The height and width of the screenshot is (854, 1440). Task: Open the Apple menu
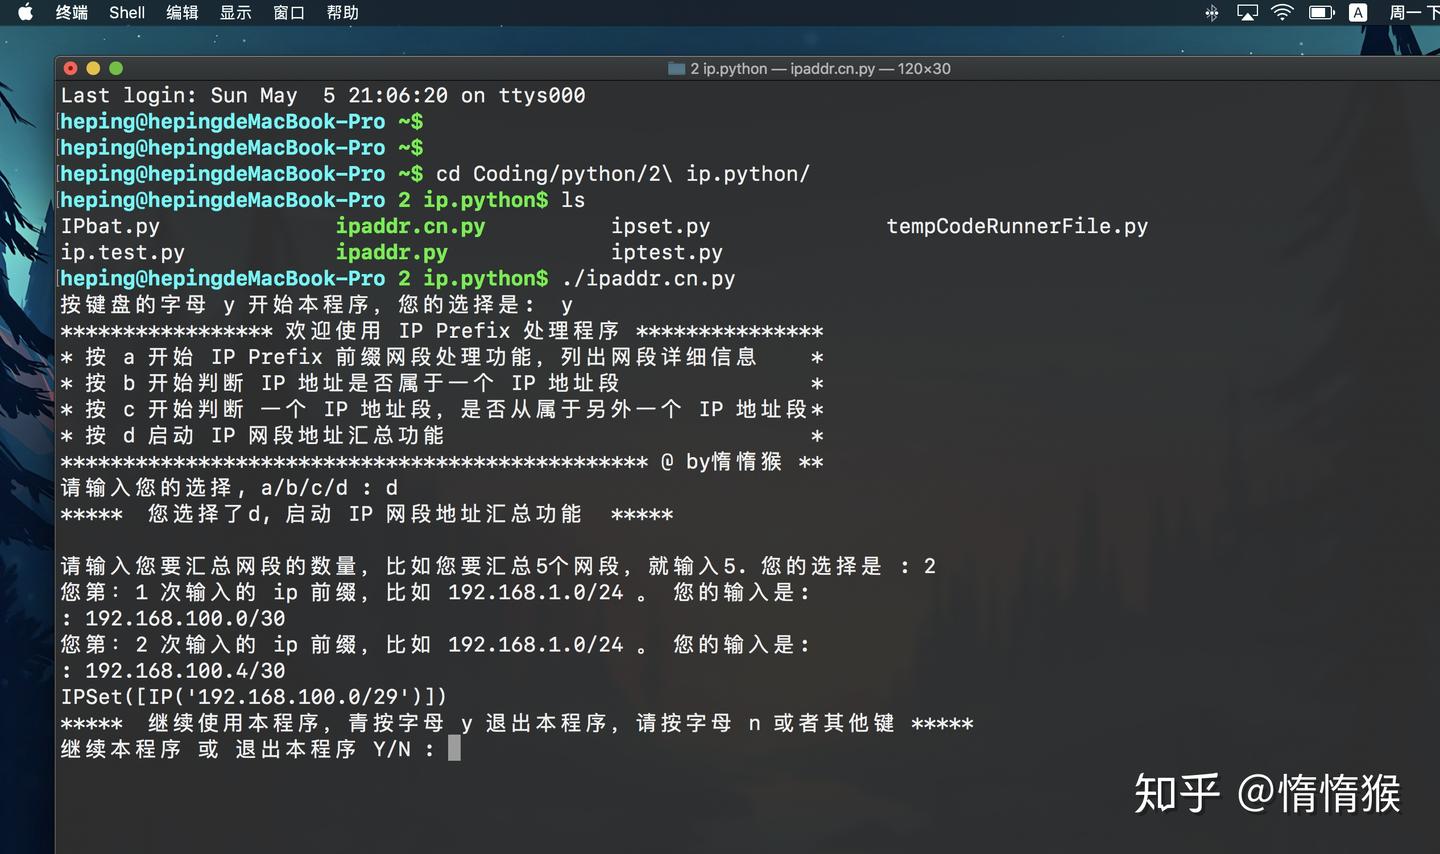click(27, 13)
